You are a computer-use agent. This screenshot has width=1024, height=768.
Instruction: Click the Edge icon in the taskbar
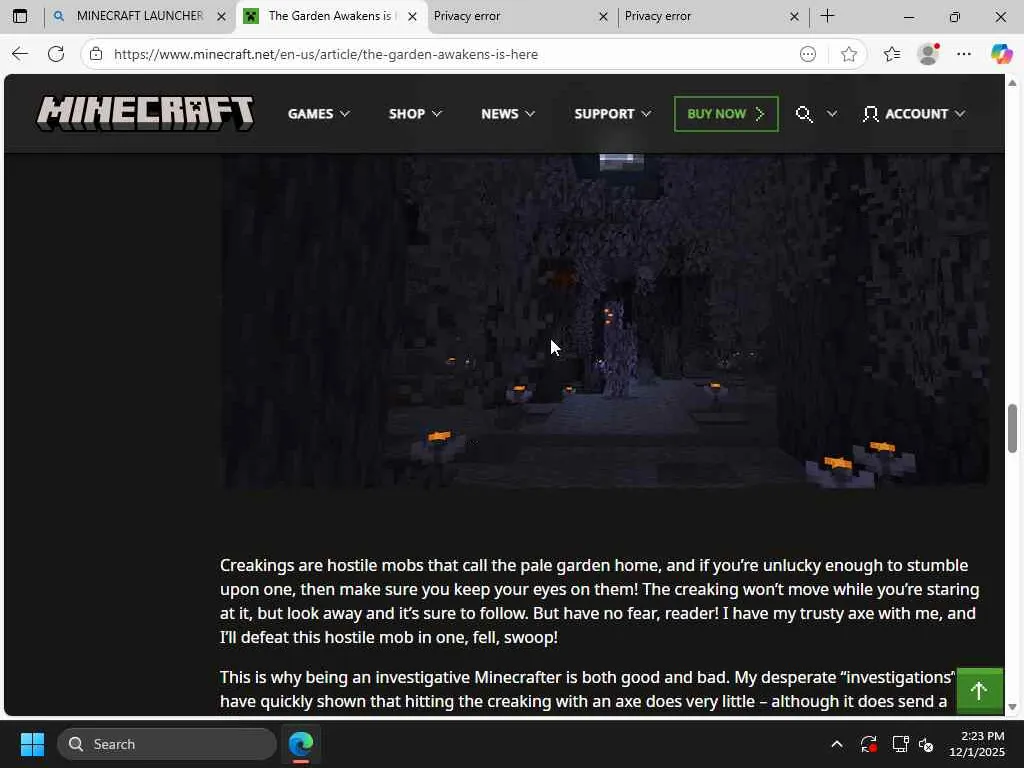(301, 744)
